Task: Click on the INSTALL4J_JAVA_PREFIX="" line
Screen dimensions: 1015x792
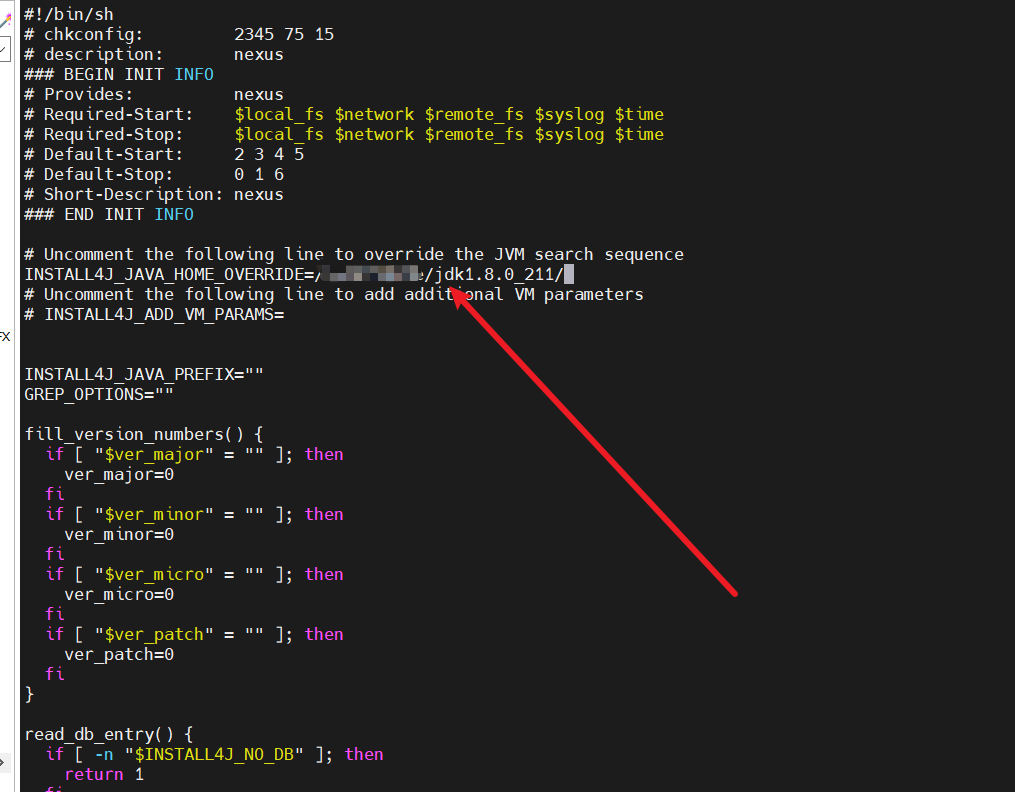Action: [144, 374]
